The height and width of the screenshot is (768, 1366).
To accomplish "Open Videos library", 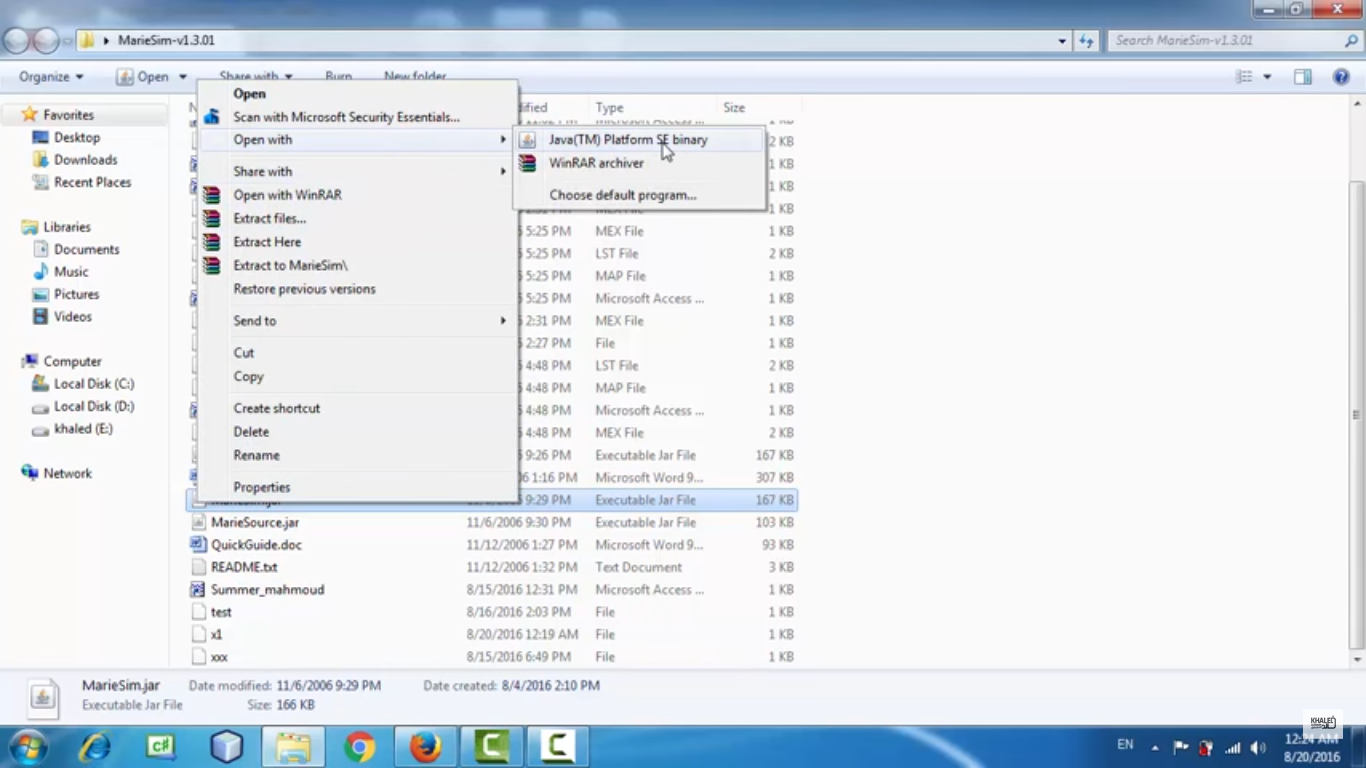I will click(x=73, y=317).
